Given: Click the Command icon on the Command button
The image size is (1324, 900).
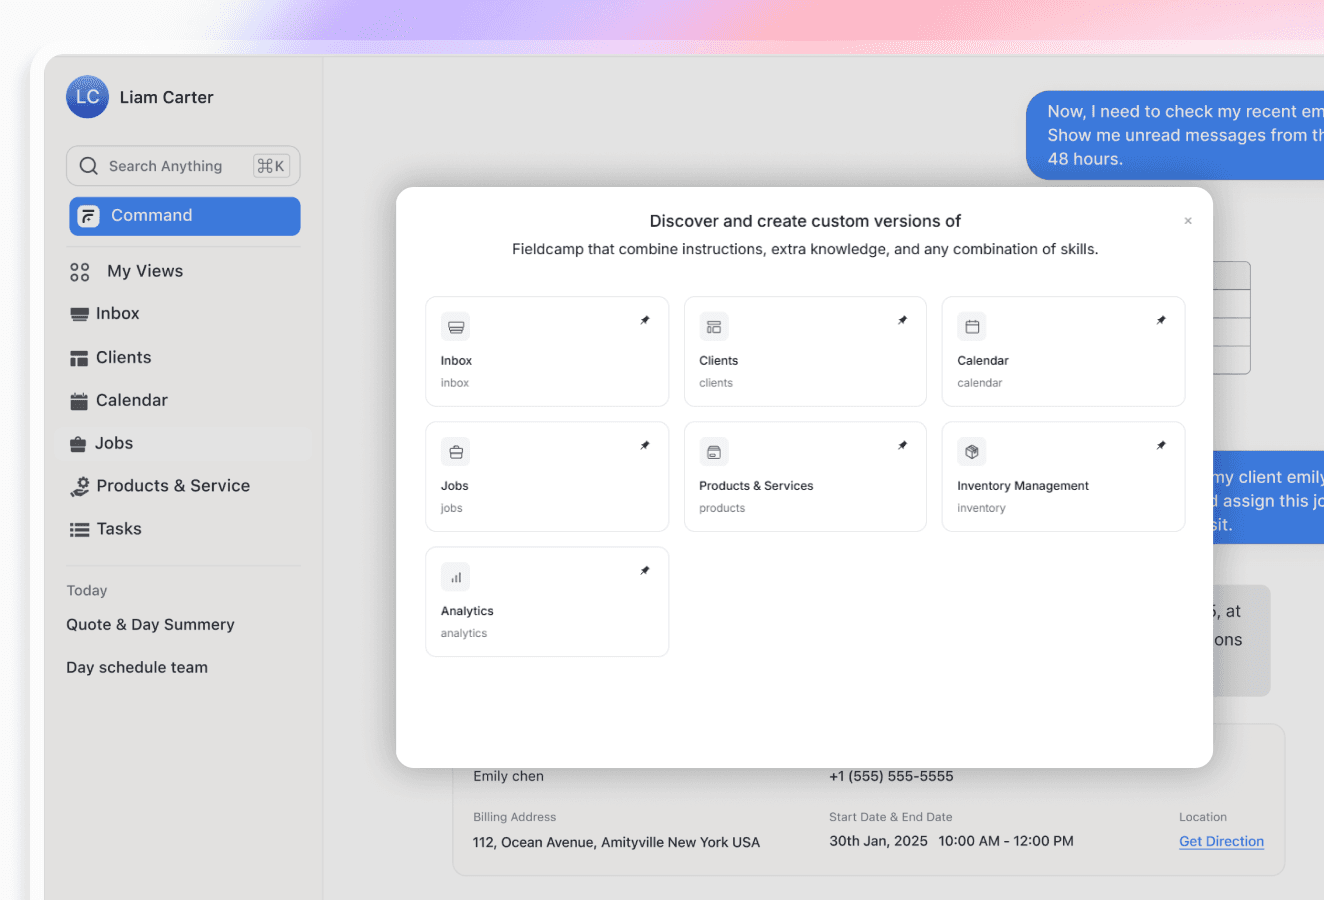Looking at the screenshot, I should tap(88, 215).
